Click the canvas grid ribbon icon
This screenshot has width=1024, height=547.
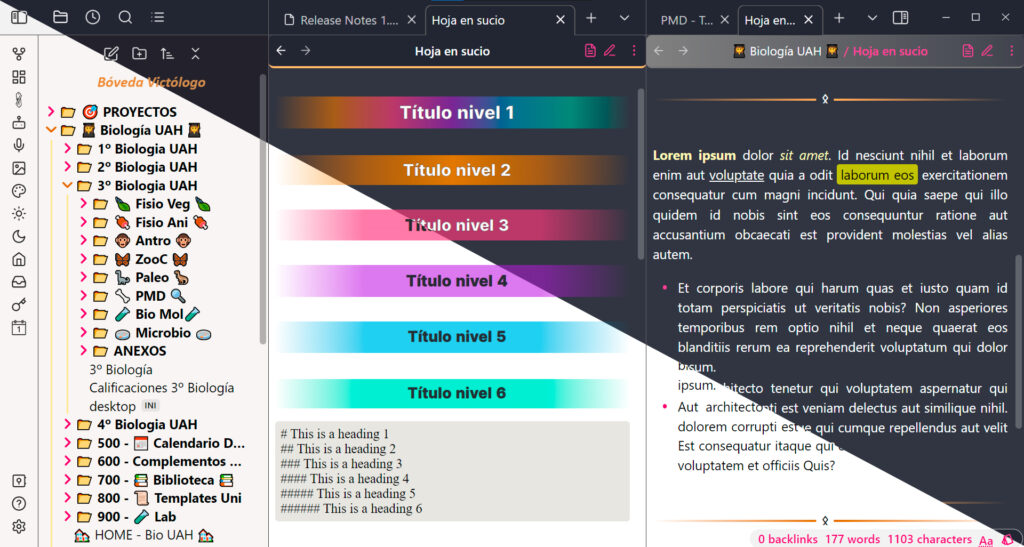tap(19, 77)
